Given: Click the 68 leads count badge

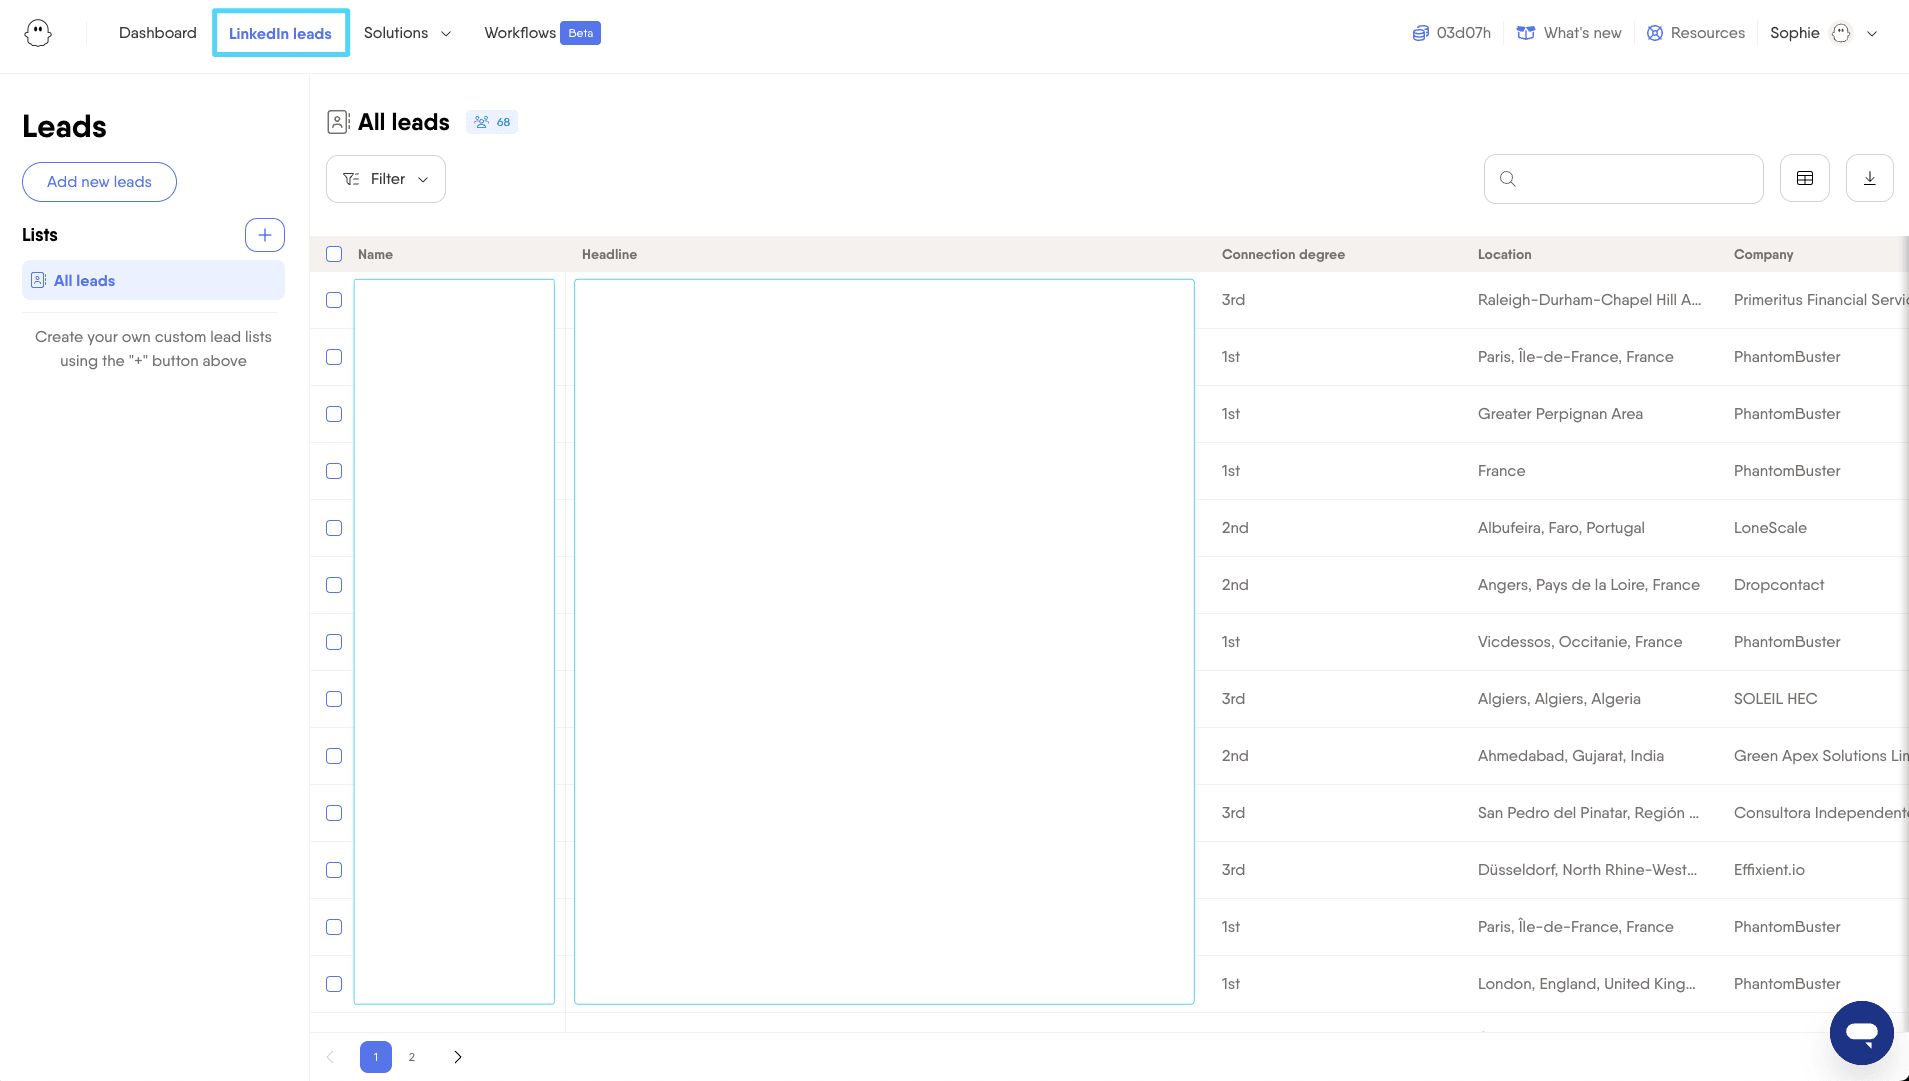Looking at the screenshot, I should 492,122.
